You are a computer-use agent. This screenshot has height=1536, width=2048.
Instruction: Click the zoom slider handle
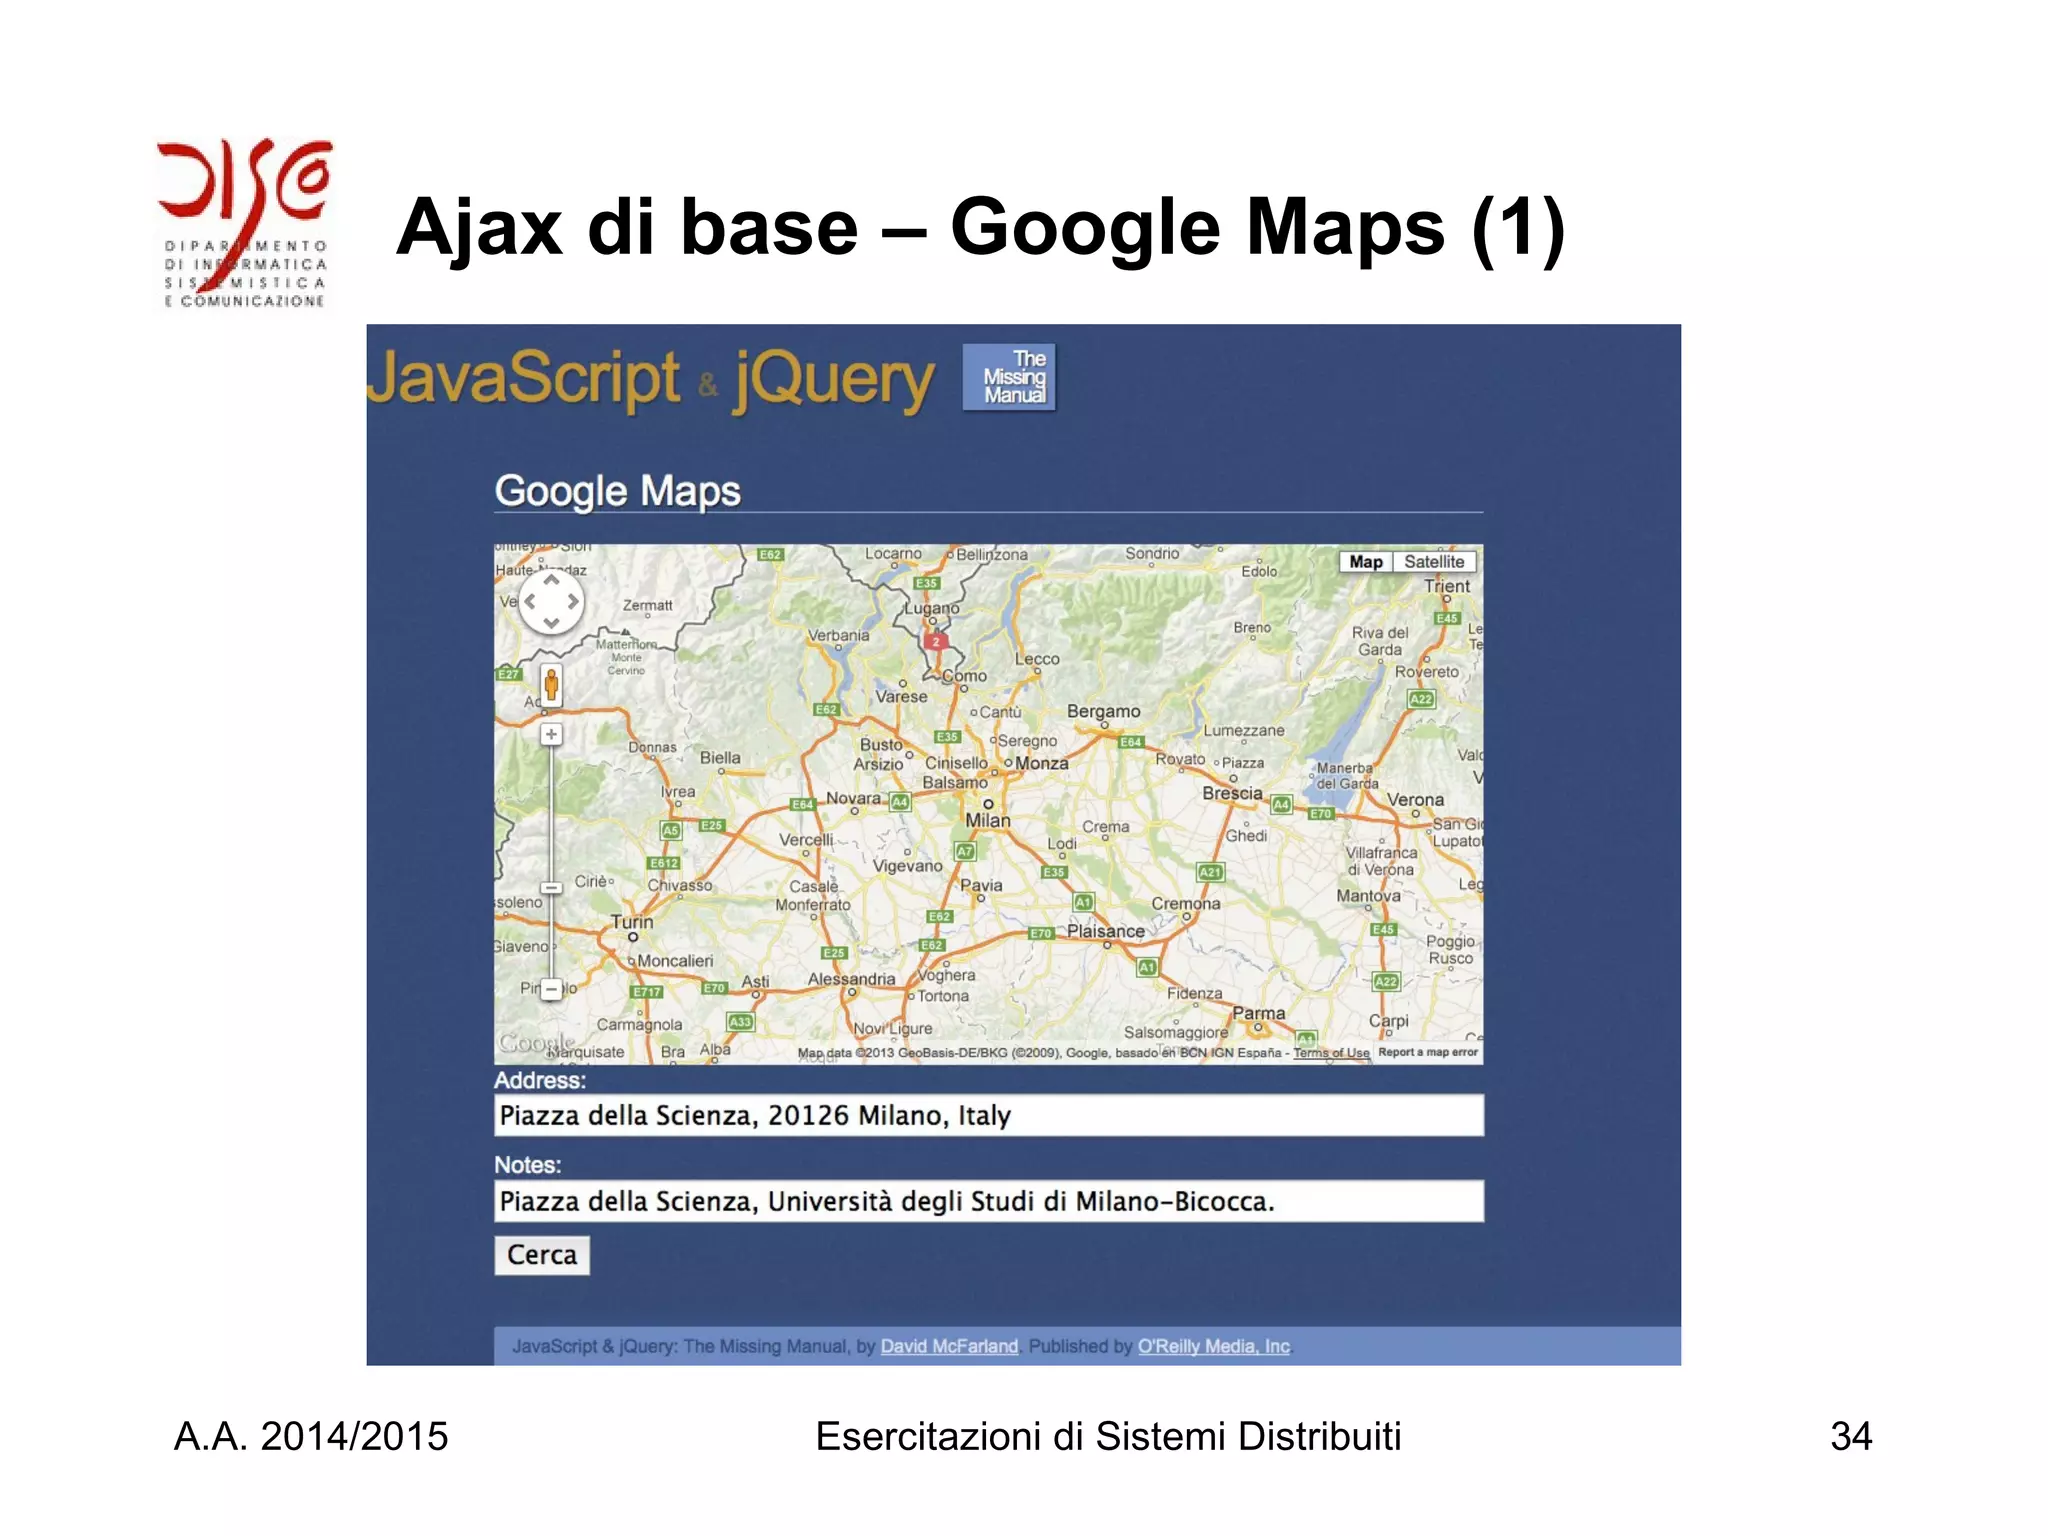(551, 888)
